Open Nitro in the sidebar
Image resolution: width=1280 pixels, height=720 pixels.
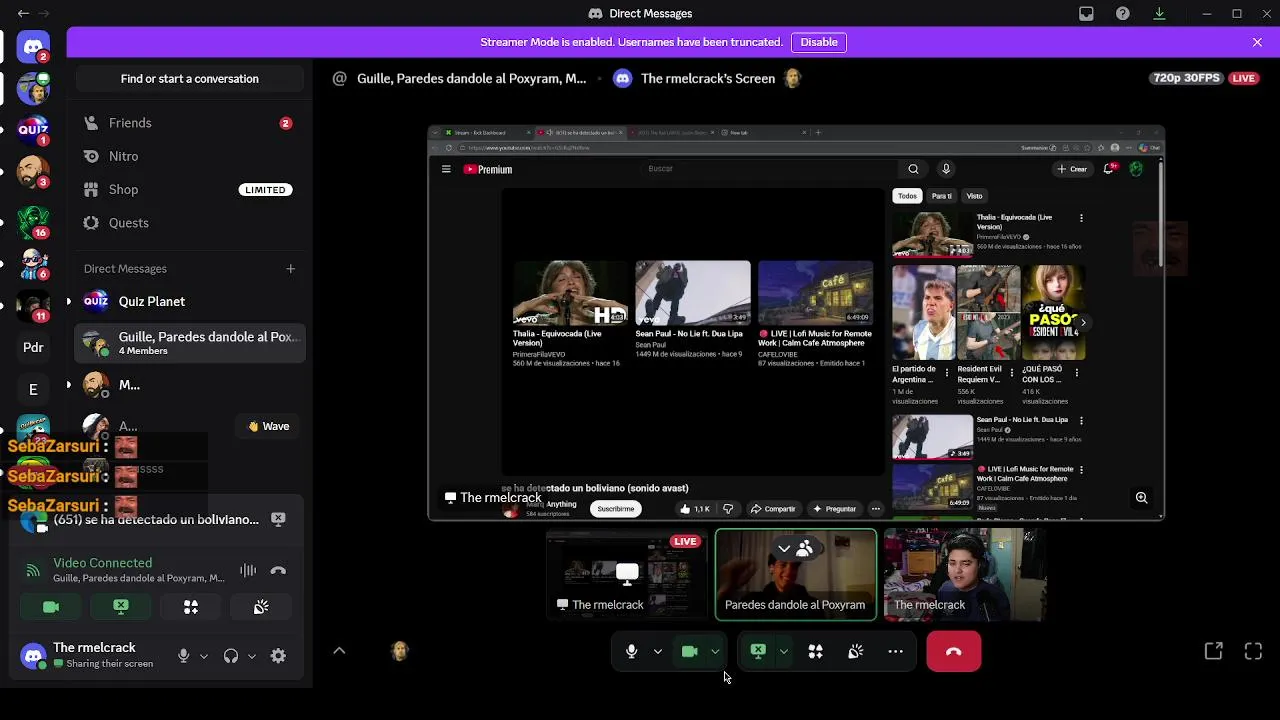(x=190, y=156)
